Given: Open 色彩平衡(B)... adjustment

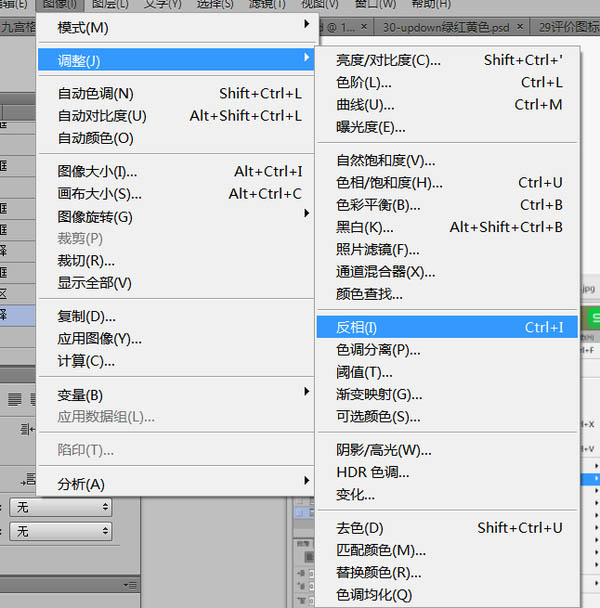Looking at the screenshot, I should (447, 205).
